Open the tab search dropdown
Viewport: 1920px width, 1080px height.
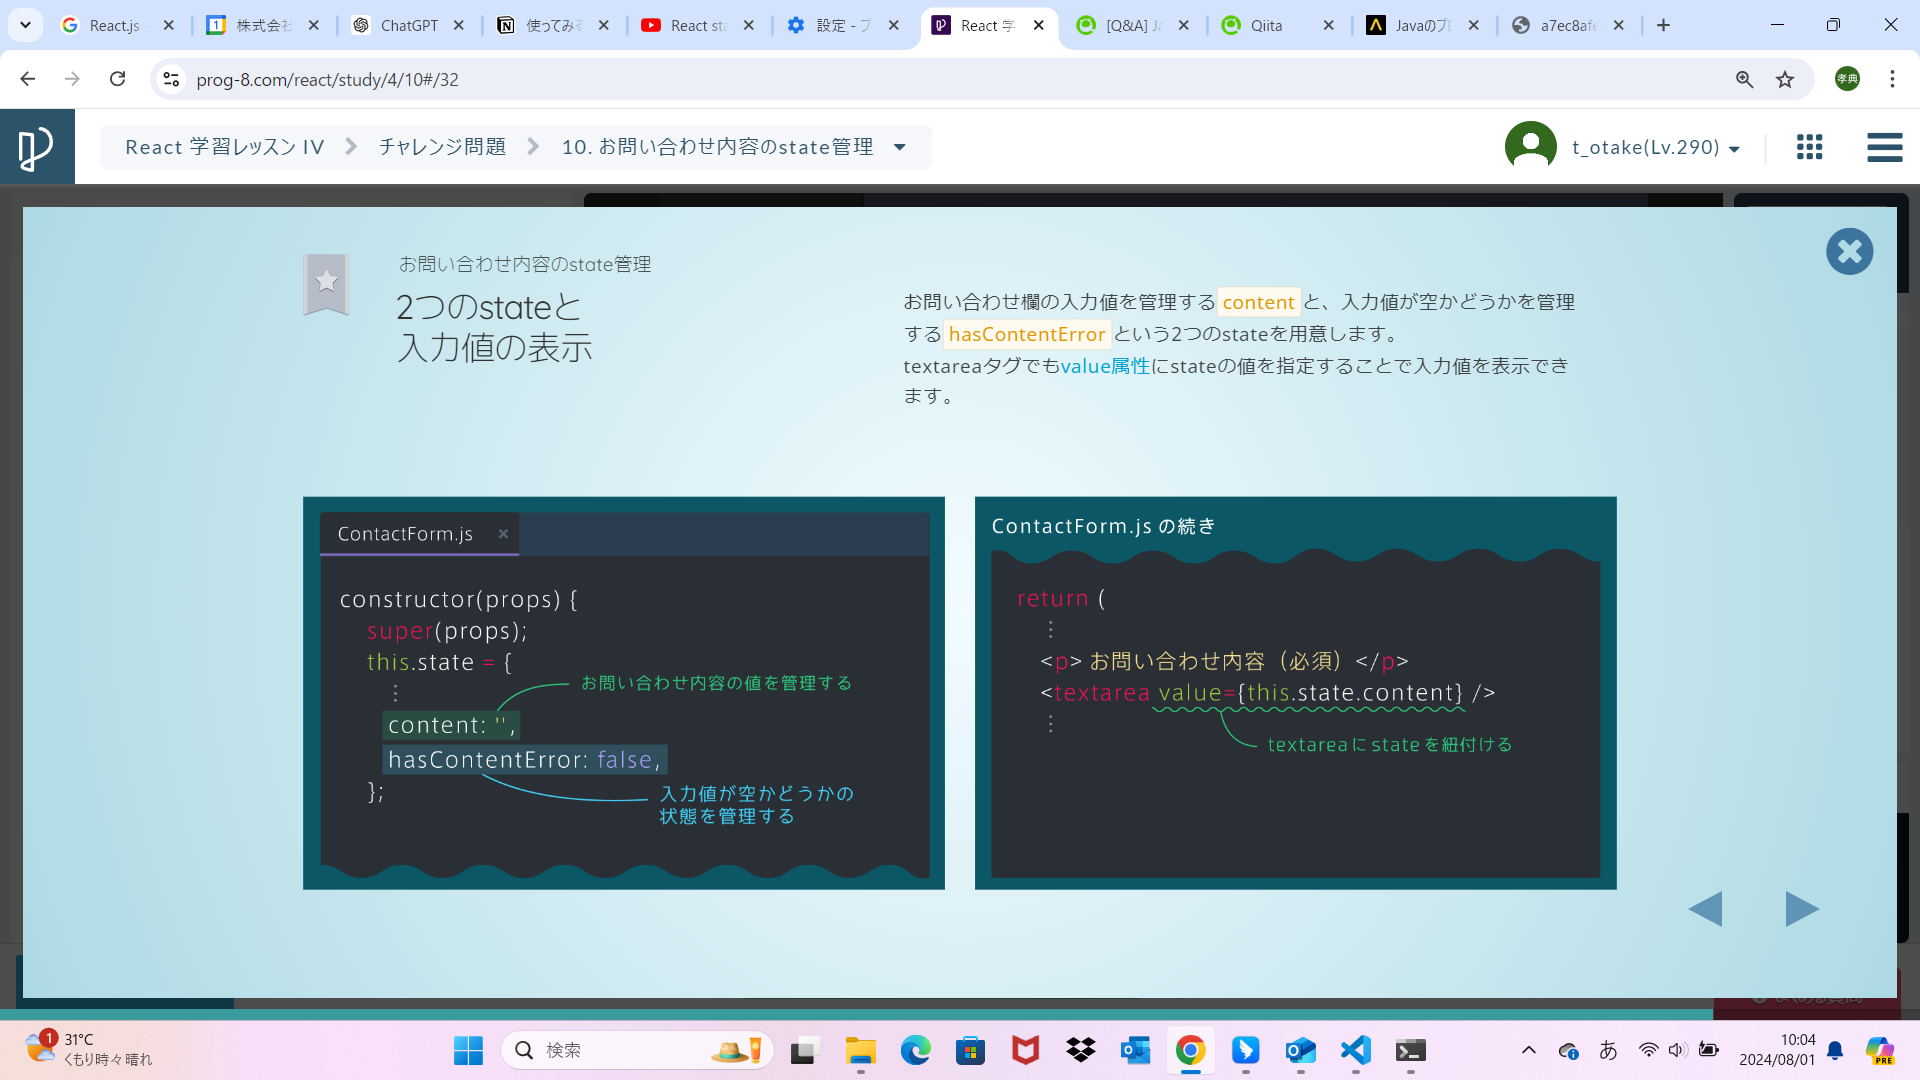(25, 25)
